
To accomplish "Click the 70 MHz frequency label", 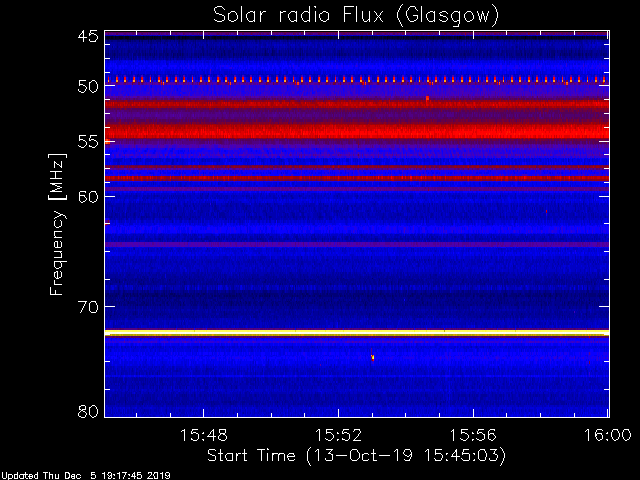I will point(88,307).
